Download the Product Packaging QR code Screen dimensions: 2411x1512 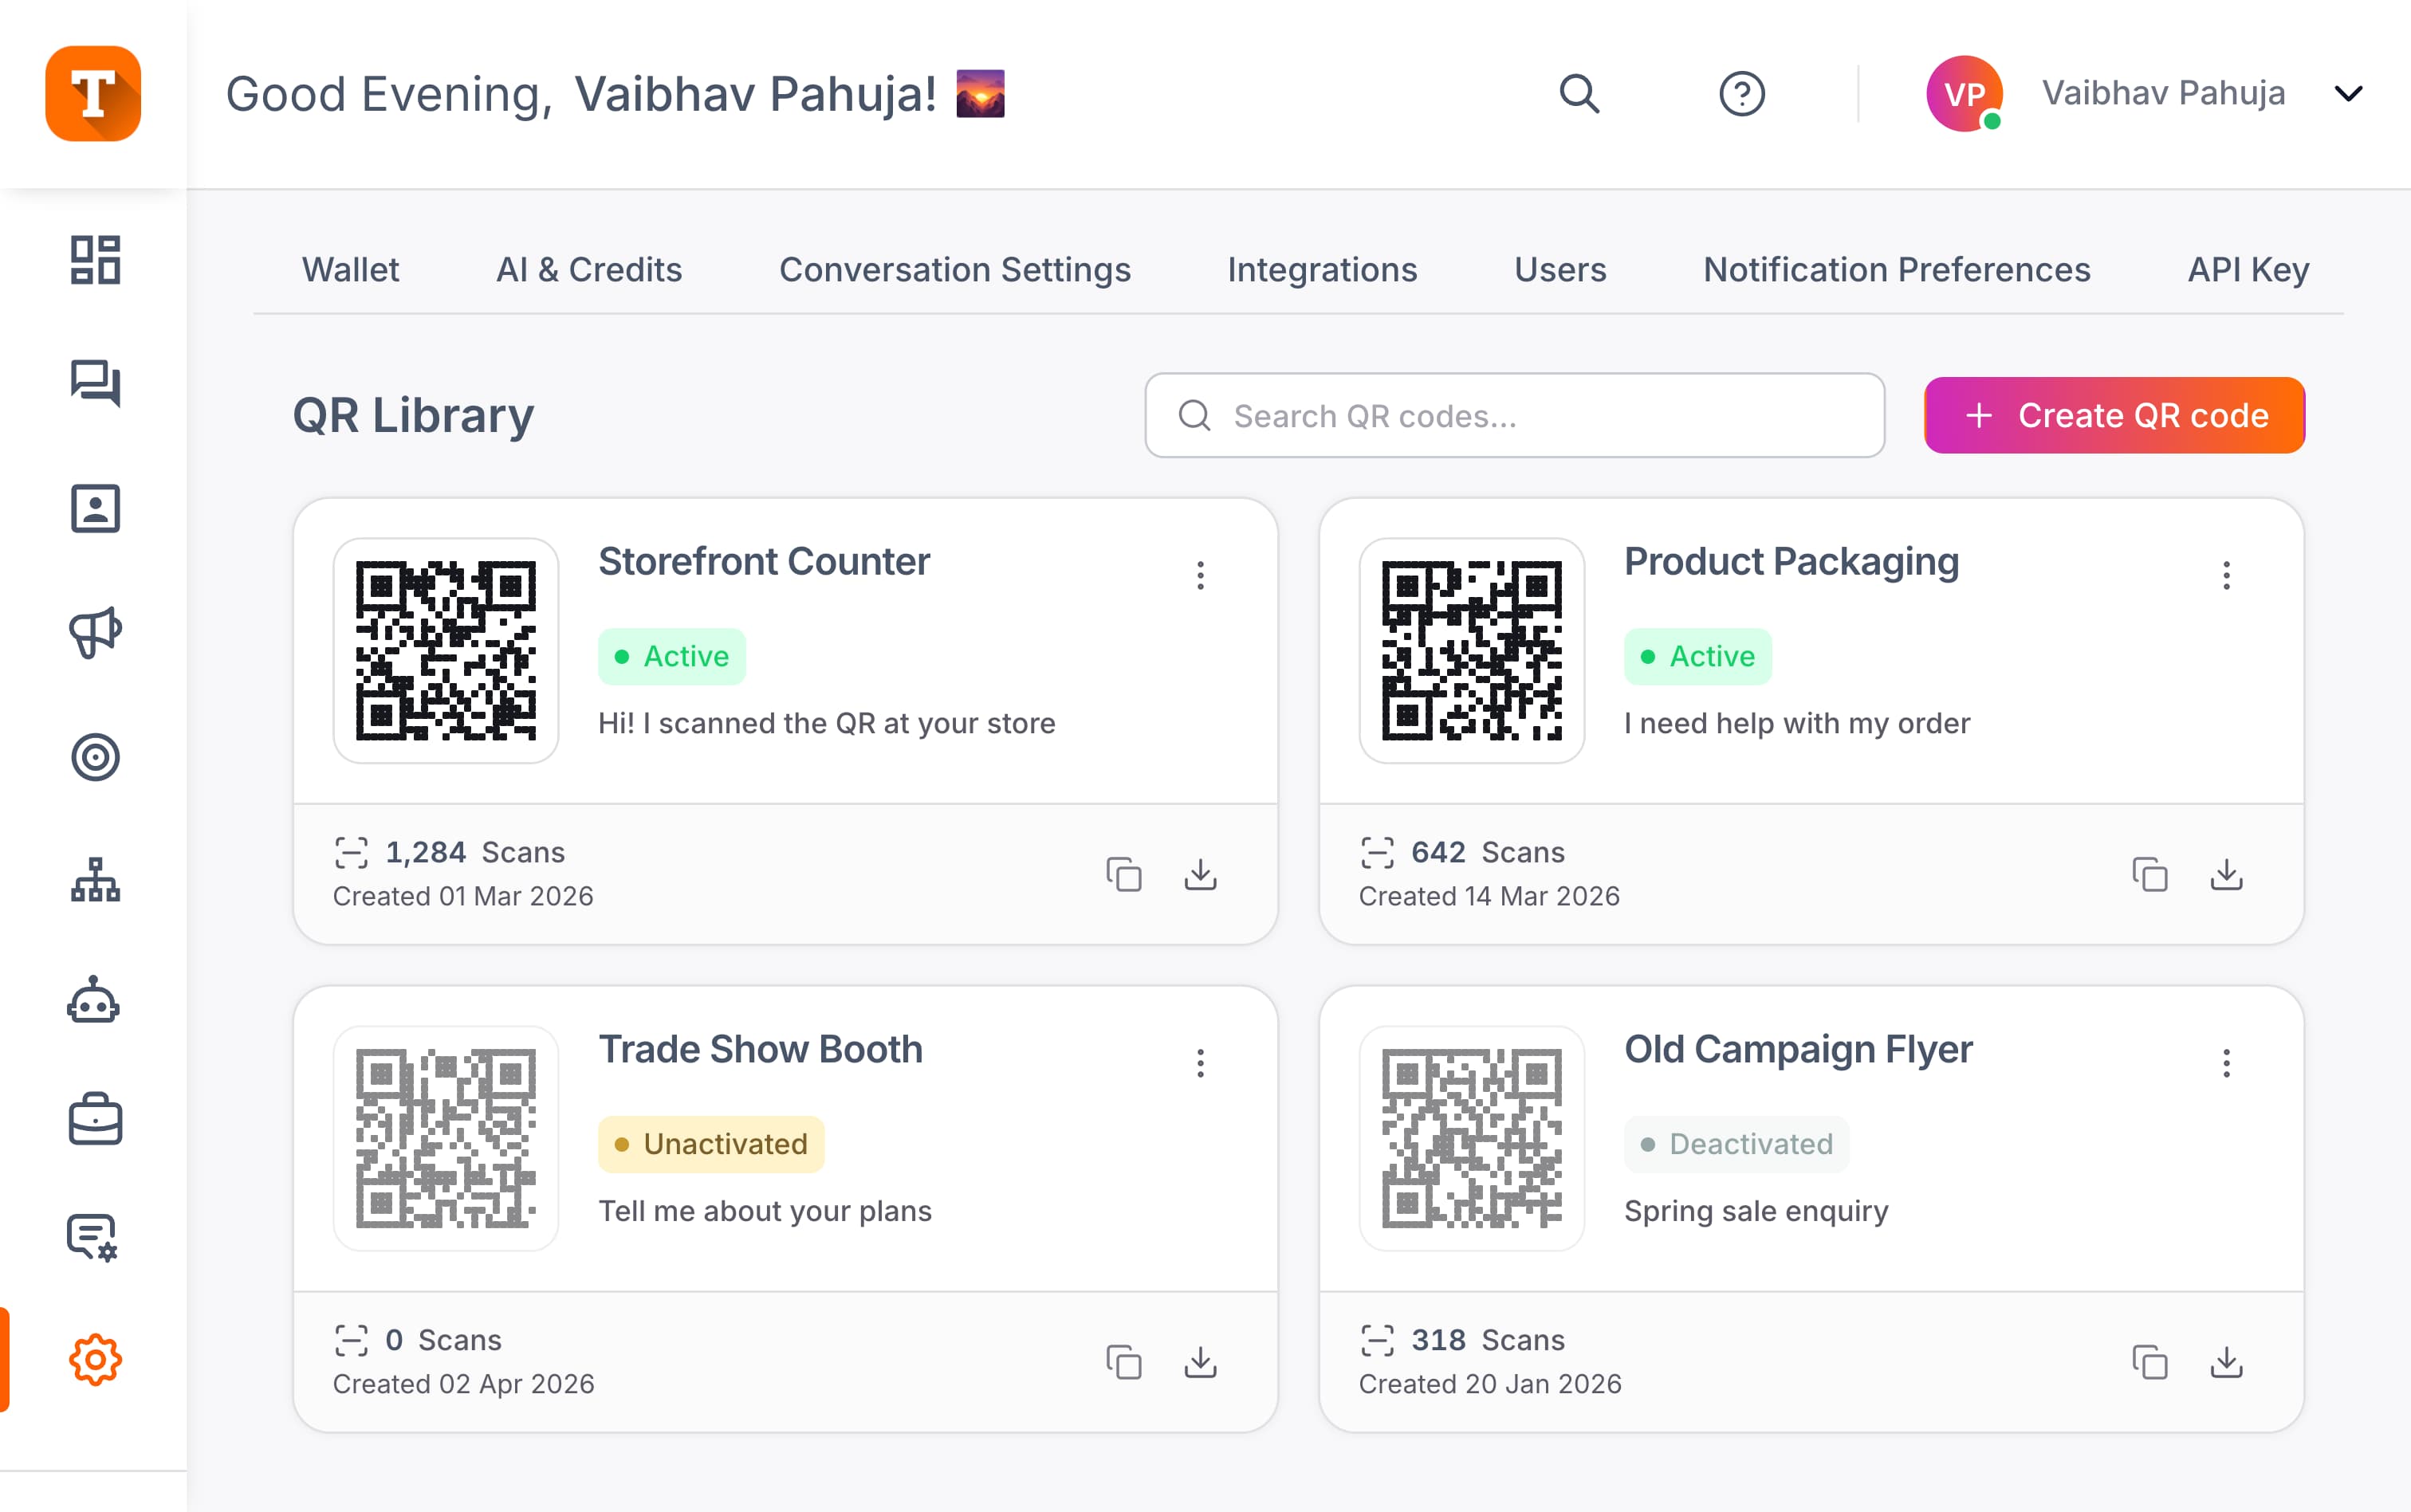pyautogui.click(x=2226, y=875)
